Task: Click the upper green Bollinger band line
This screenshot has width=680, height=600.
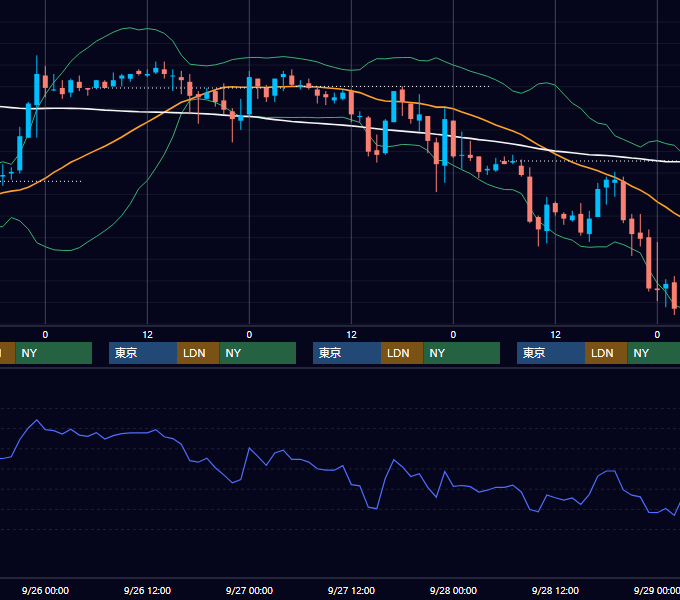Action: pyautogui.click(x=284, y=57)
